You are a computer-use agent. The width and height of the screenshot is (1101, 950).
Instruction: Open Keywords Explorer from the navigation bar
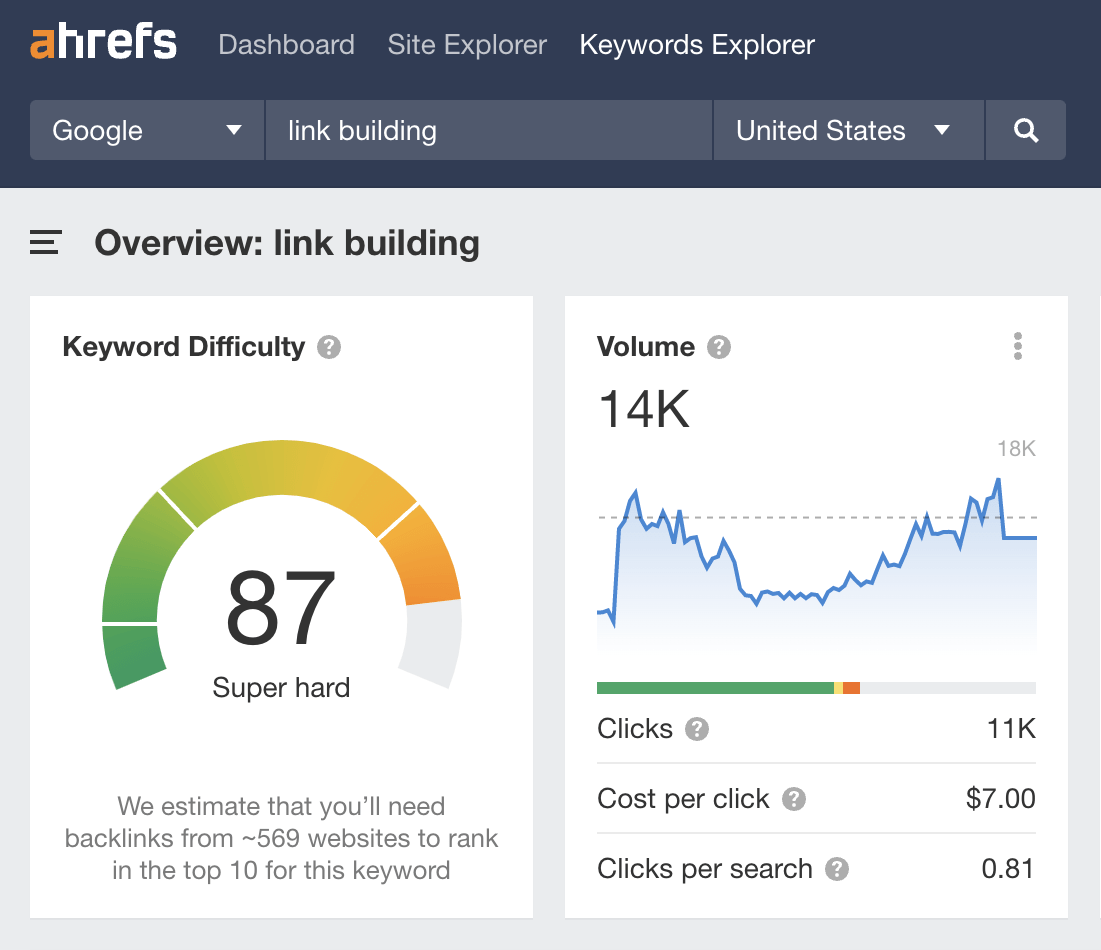(x=696, y=45)
